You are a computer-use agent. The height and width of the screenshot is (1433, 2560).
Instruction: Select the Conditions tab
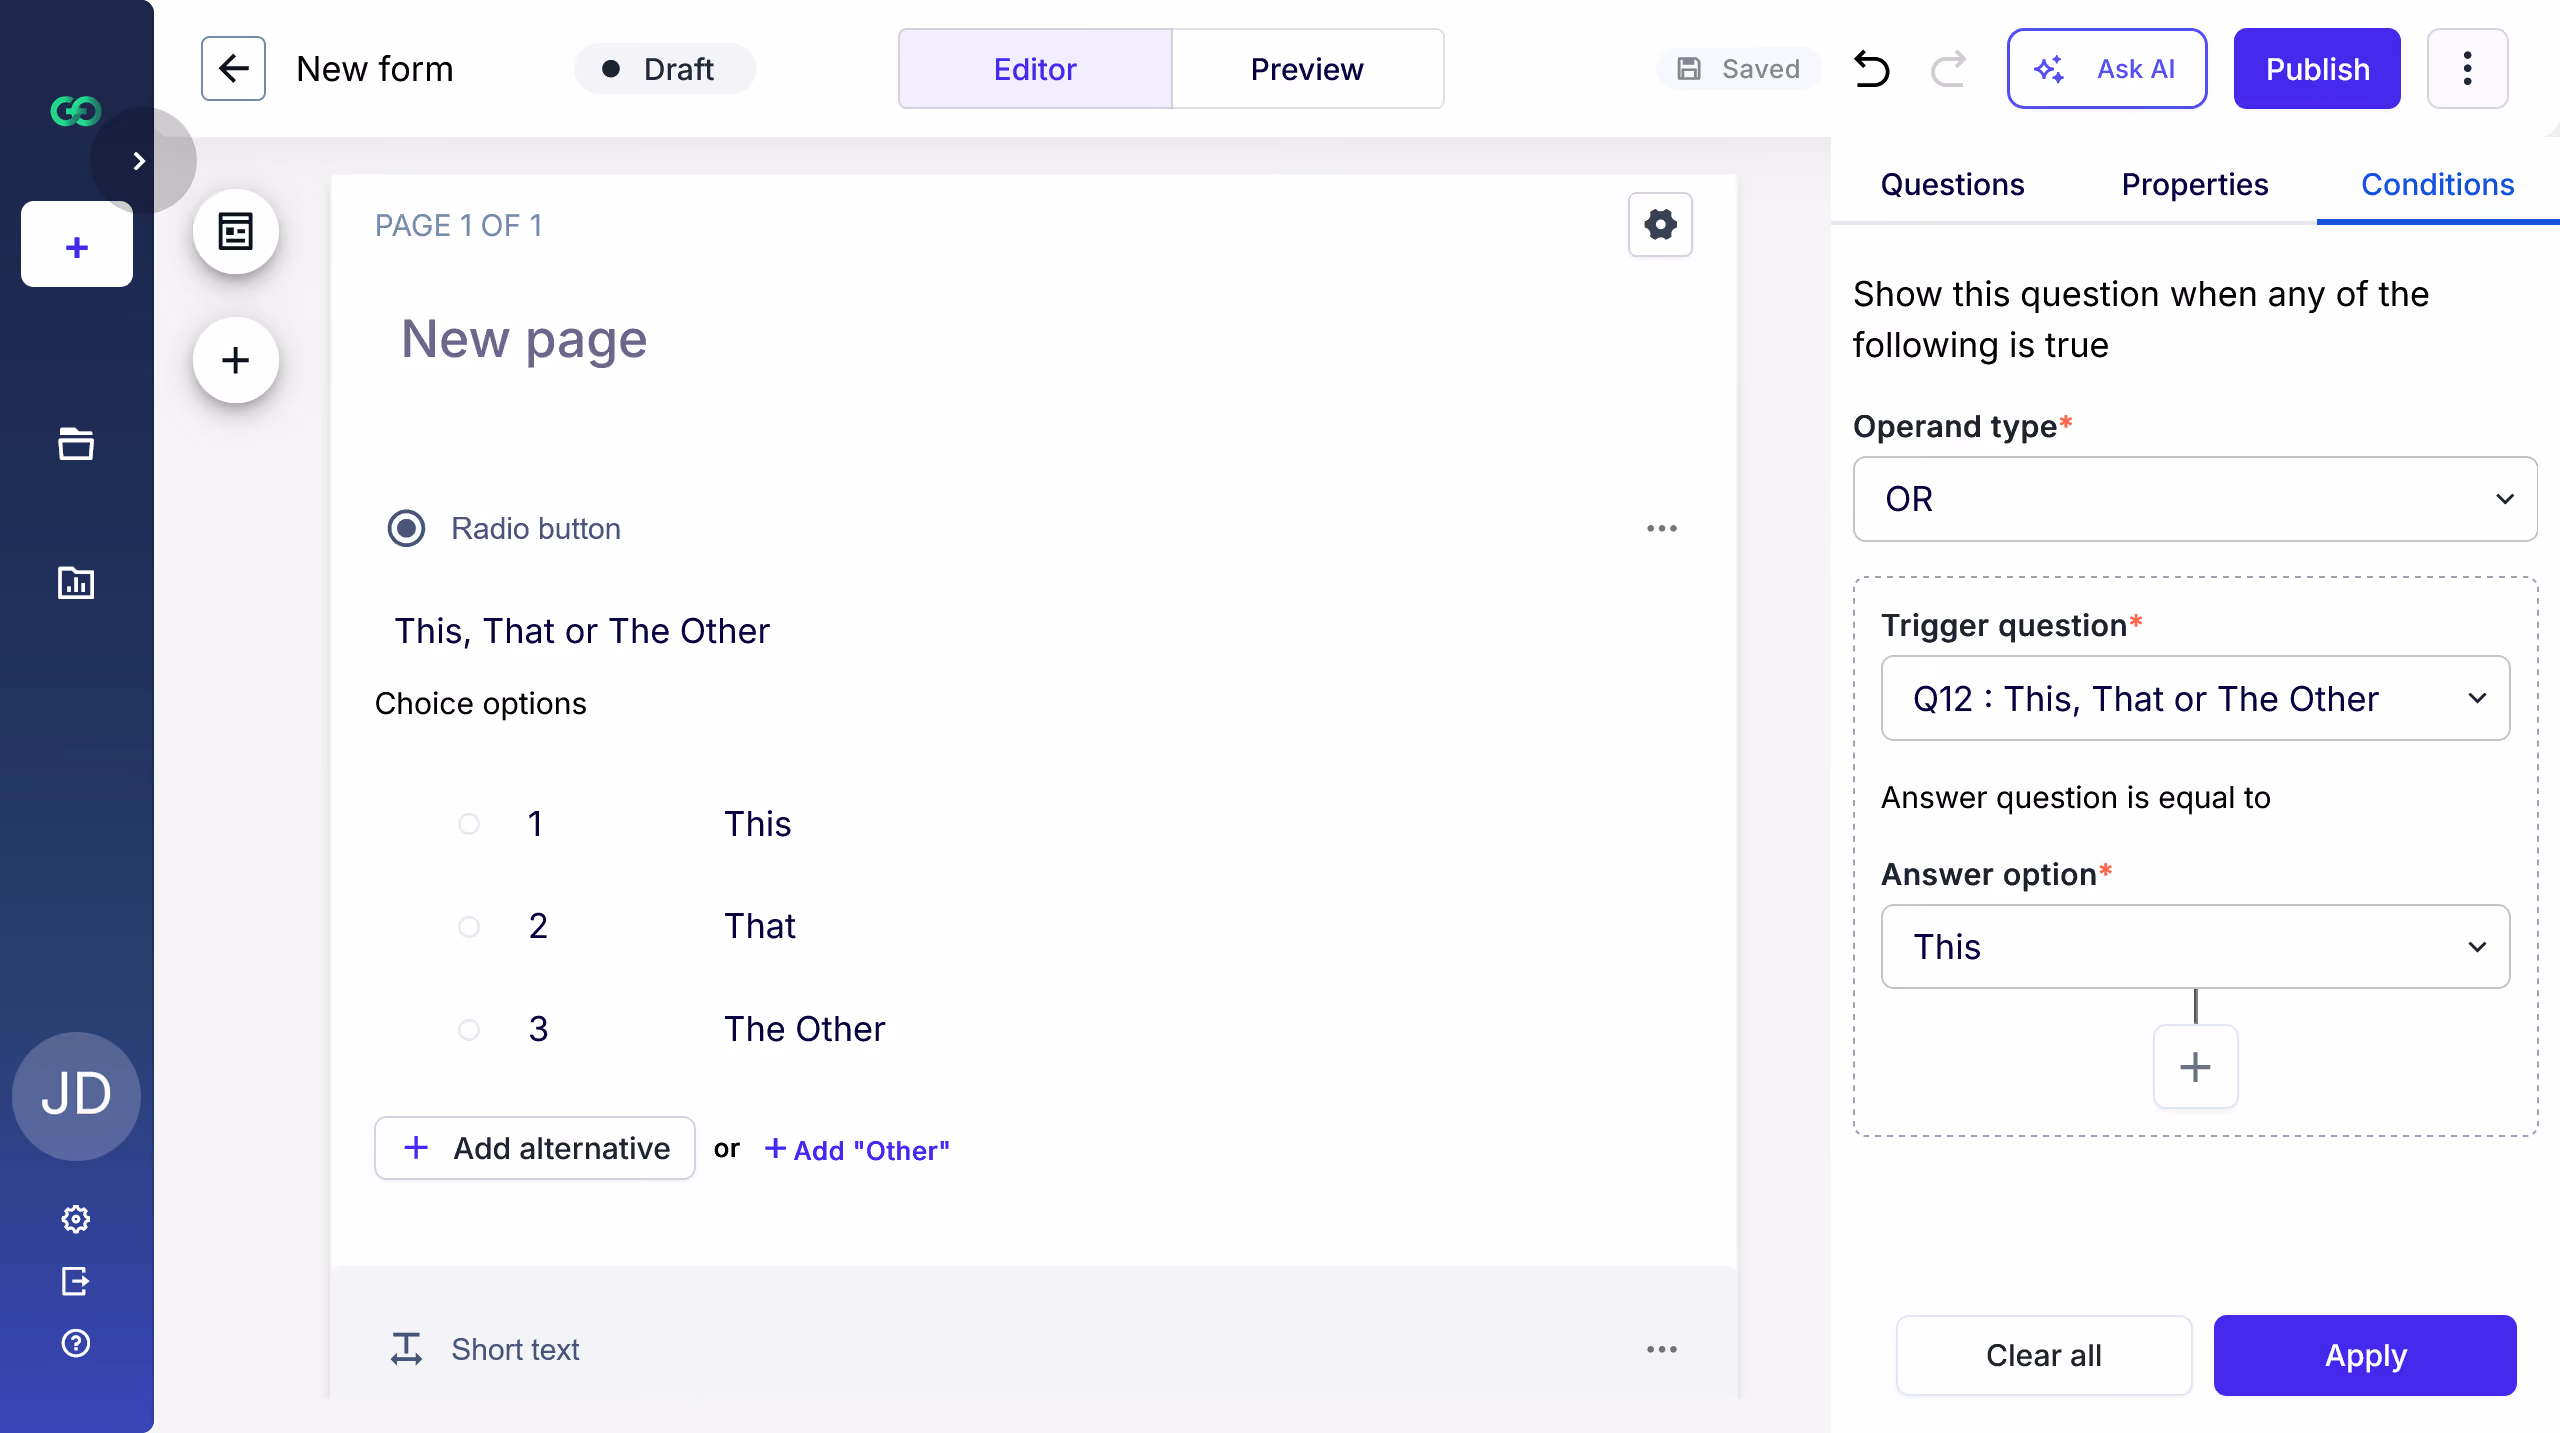pos(2437,185)
